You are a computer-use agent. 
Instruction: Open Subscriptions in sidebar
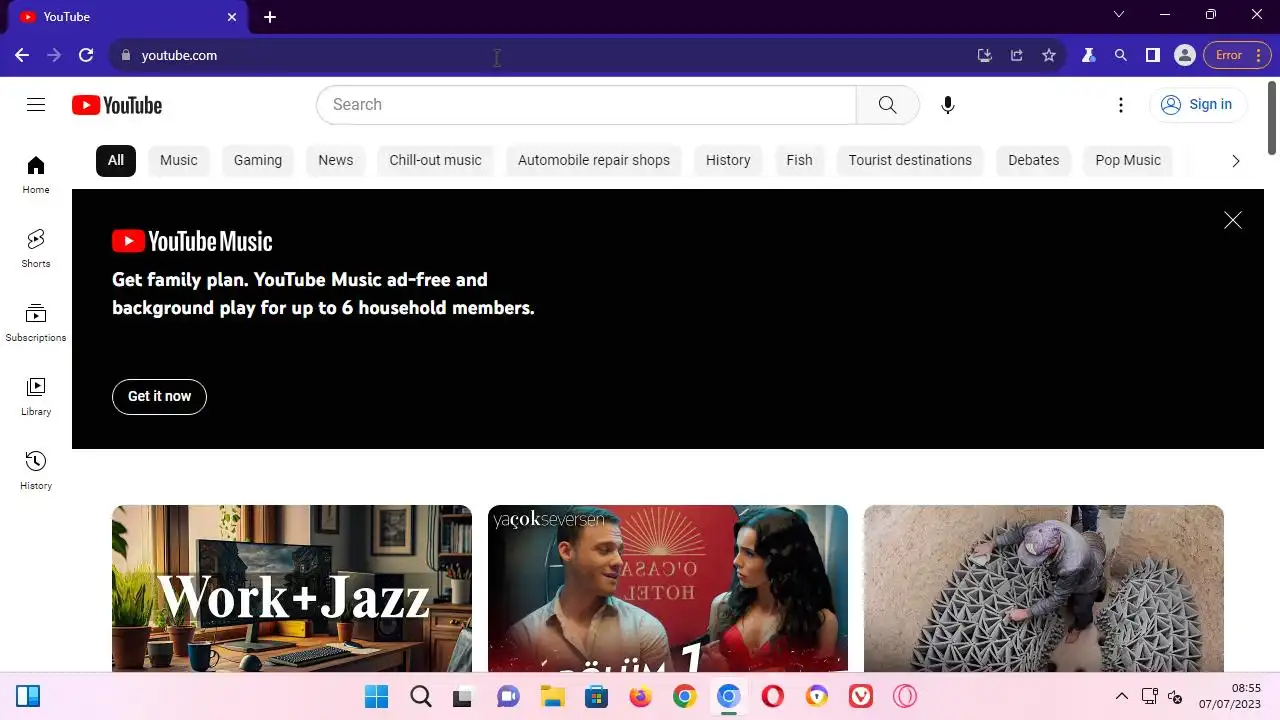tap(36, 322)
